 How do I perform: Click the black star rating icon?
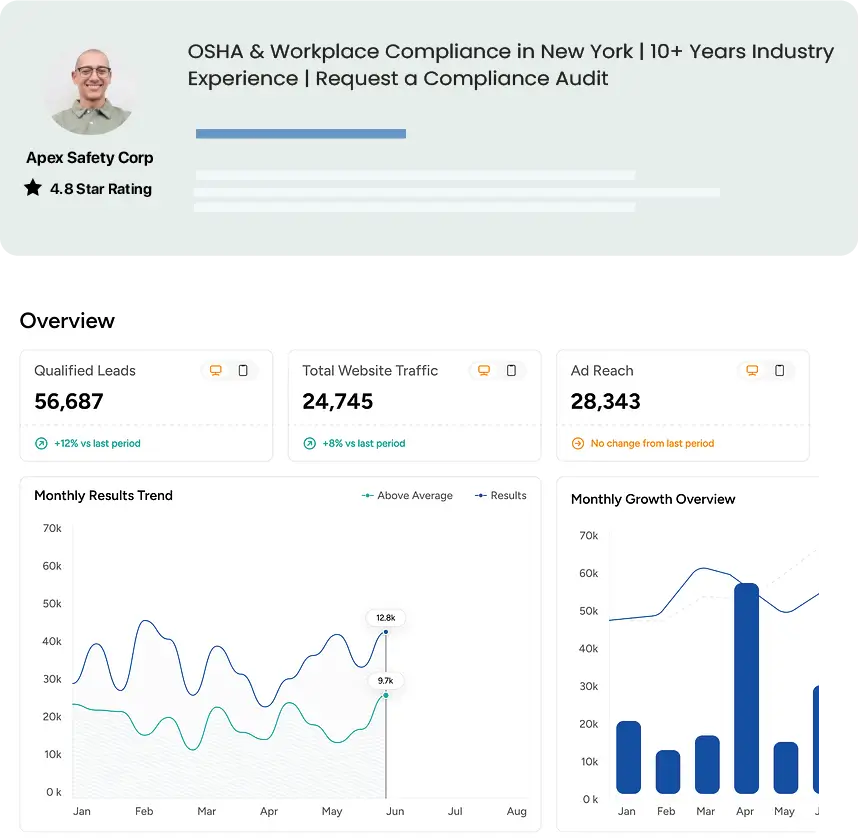pyautogui.click(x=33, y=188)
